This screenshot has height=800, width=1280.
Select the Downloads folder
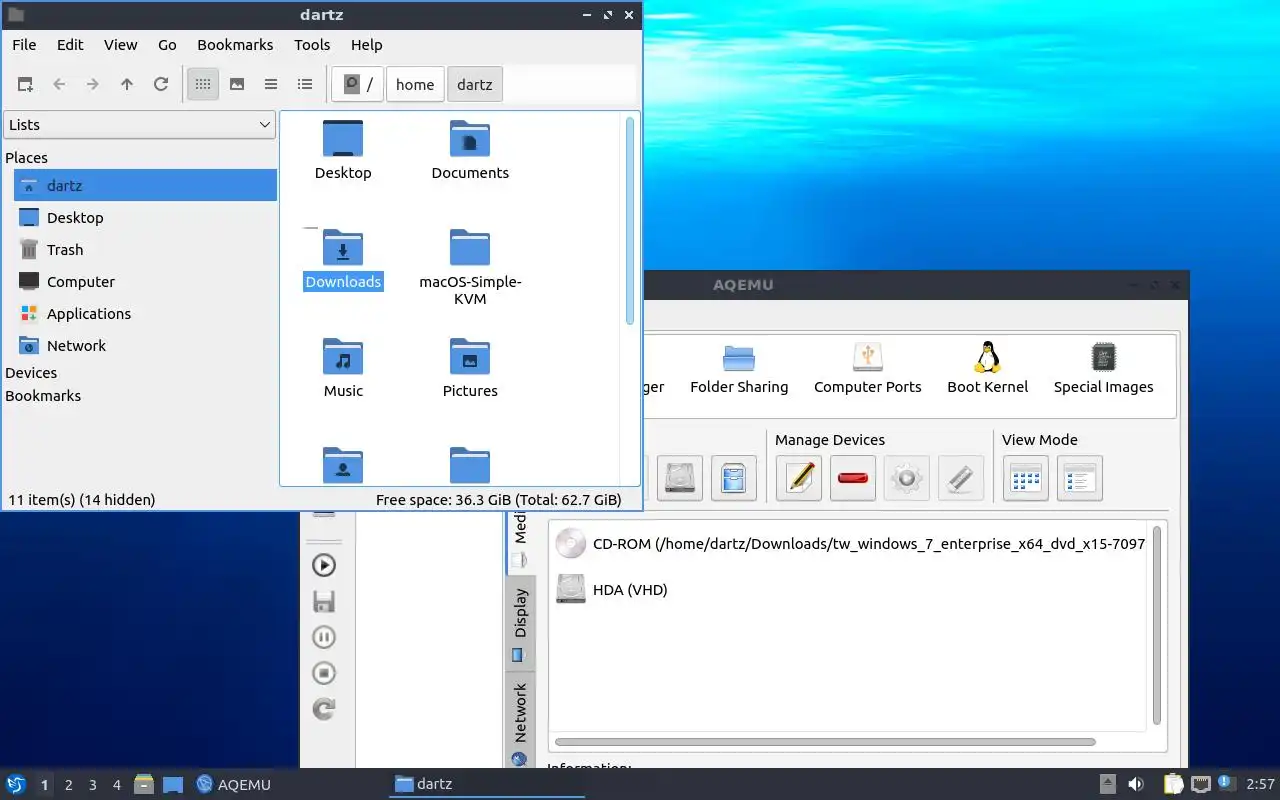point(343,259)
